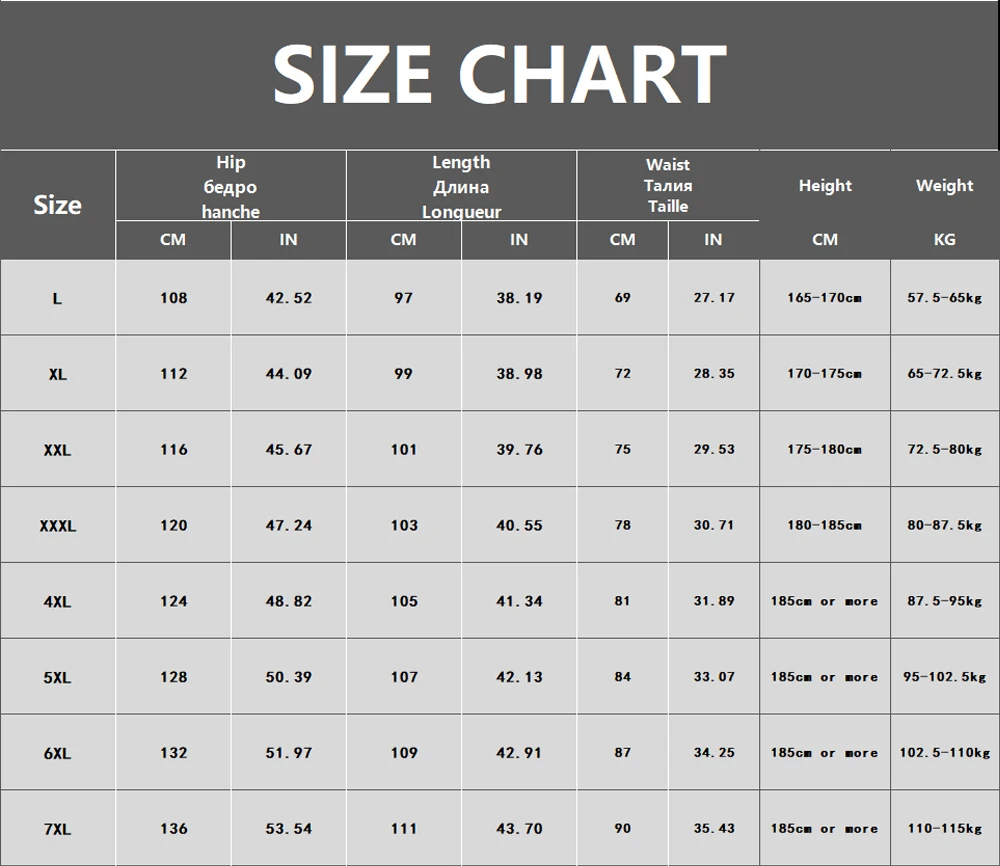Click the 7XL size row label

click(57, 829)
